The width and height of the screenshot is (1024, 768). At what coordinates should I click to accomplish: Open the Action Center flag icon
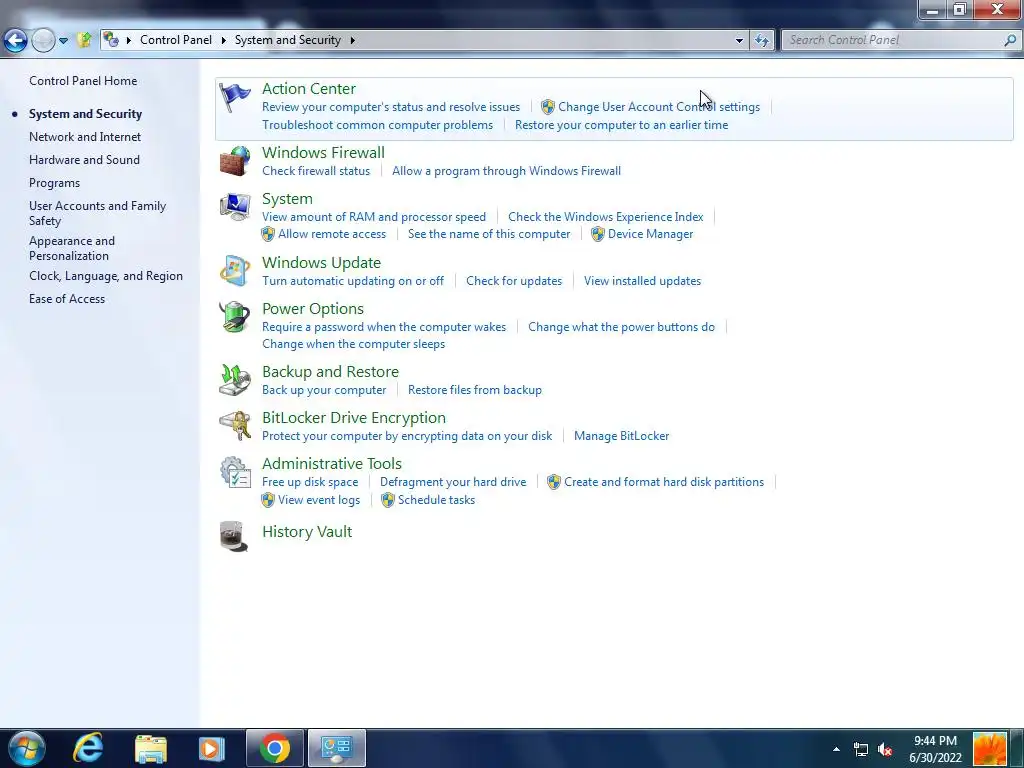tap(234, 98)
